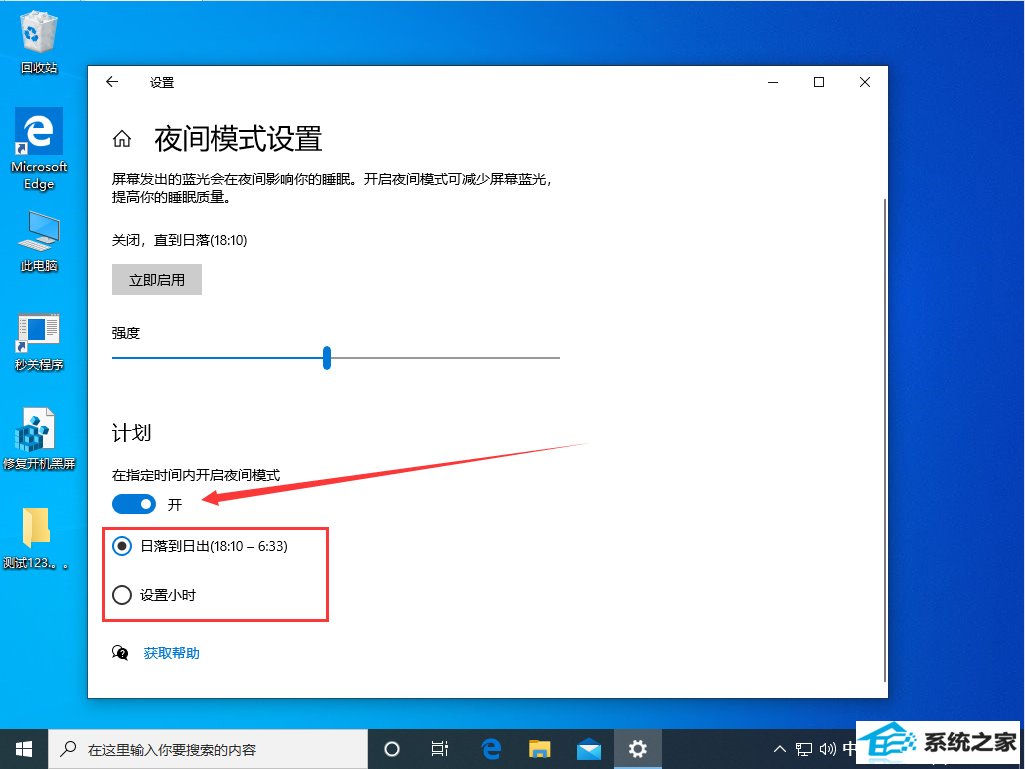This screenshot has height=769, width=1025.
Task: Open the Windows Start menu
Action: pyautogui.click(x=24, y=749)
